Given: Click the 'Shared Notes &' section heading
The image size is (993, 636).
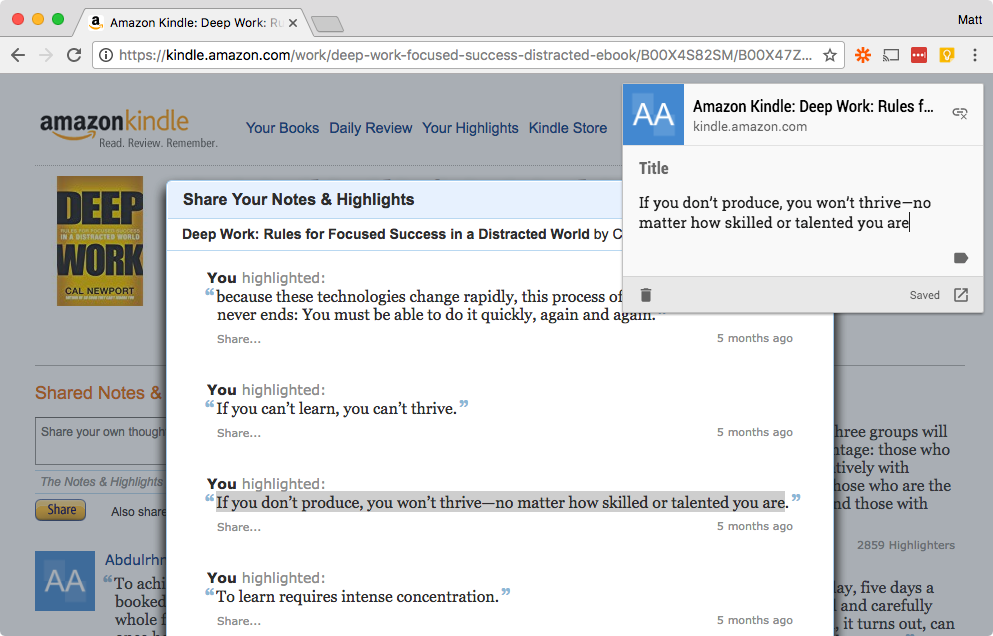Looking at the screenshot, I should tap(98, 393).
